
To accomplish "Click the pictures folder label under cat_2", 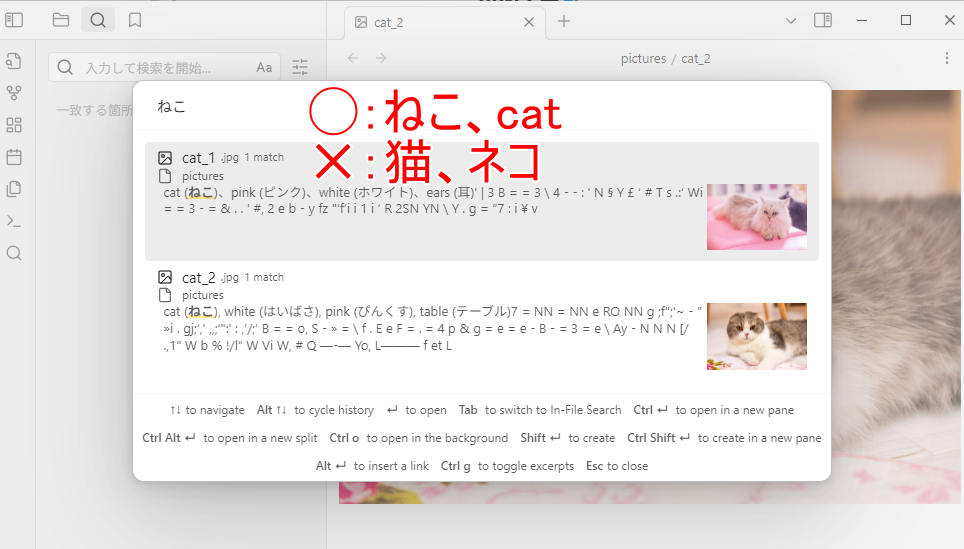I will click(203, 295).
